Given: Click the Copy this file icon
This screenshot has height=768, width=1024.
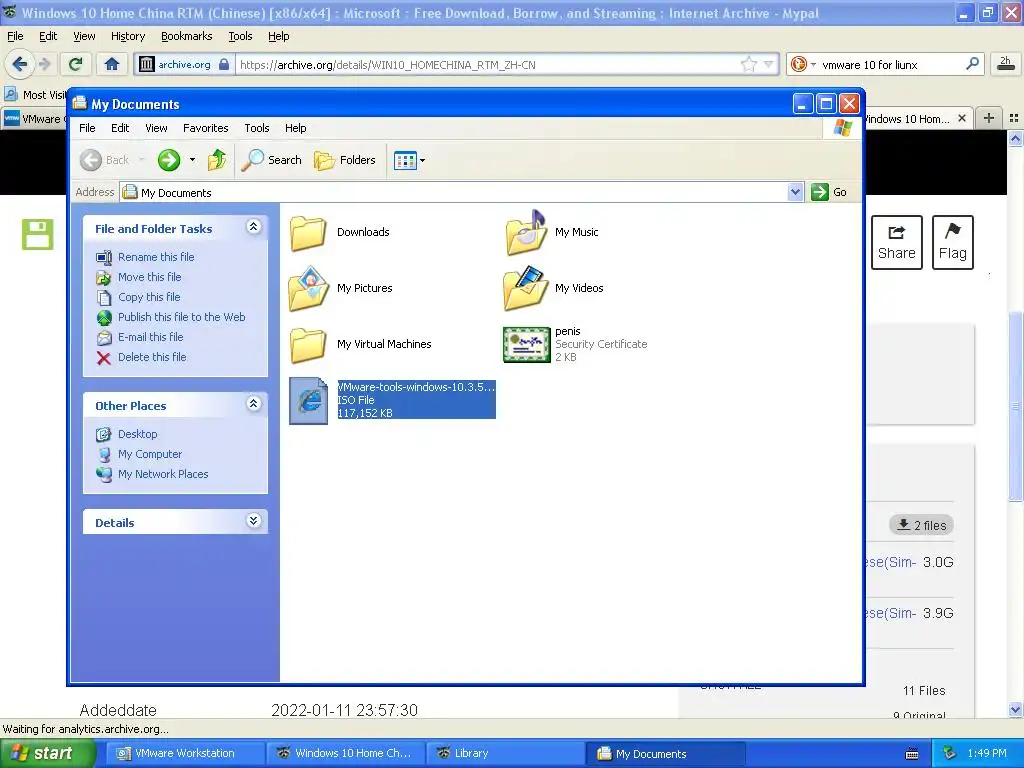Looking at the screenshot, I should tap(104, 298).
